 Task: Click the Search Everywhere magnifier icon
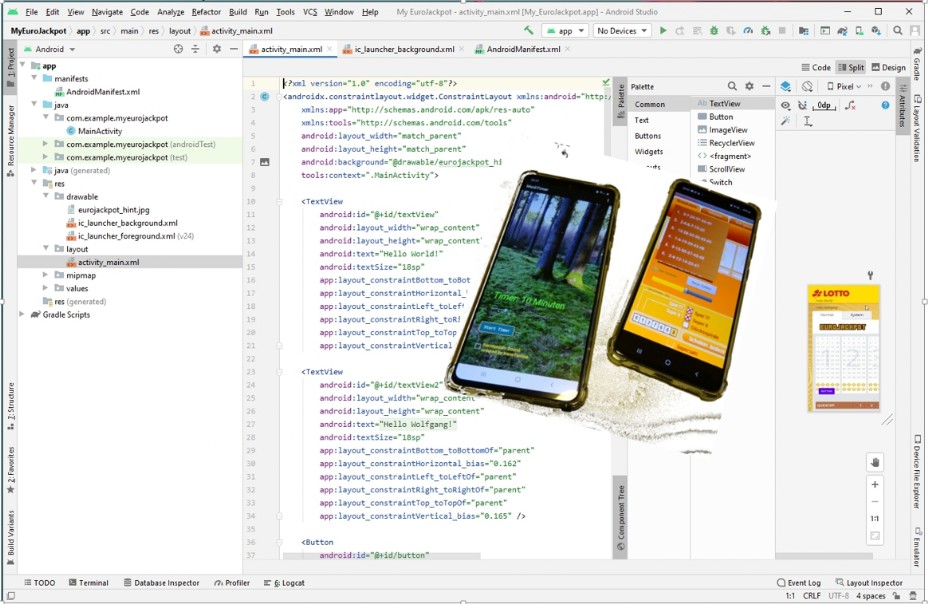898,31
